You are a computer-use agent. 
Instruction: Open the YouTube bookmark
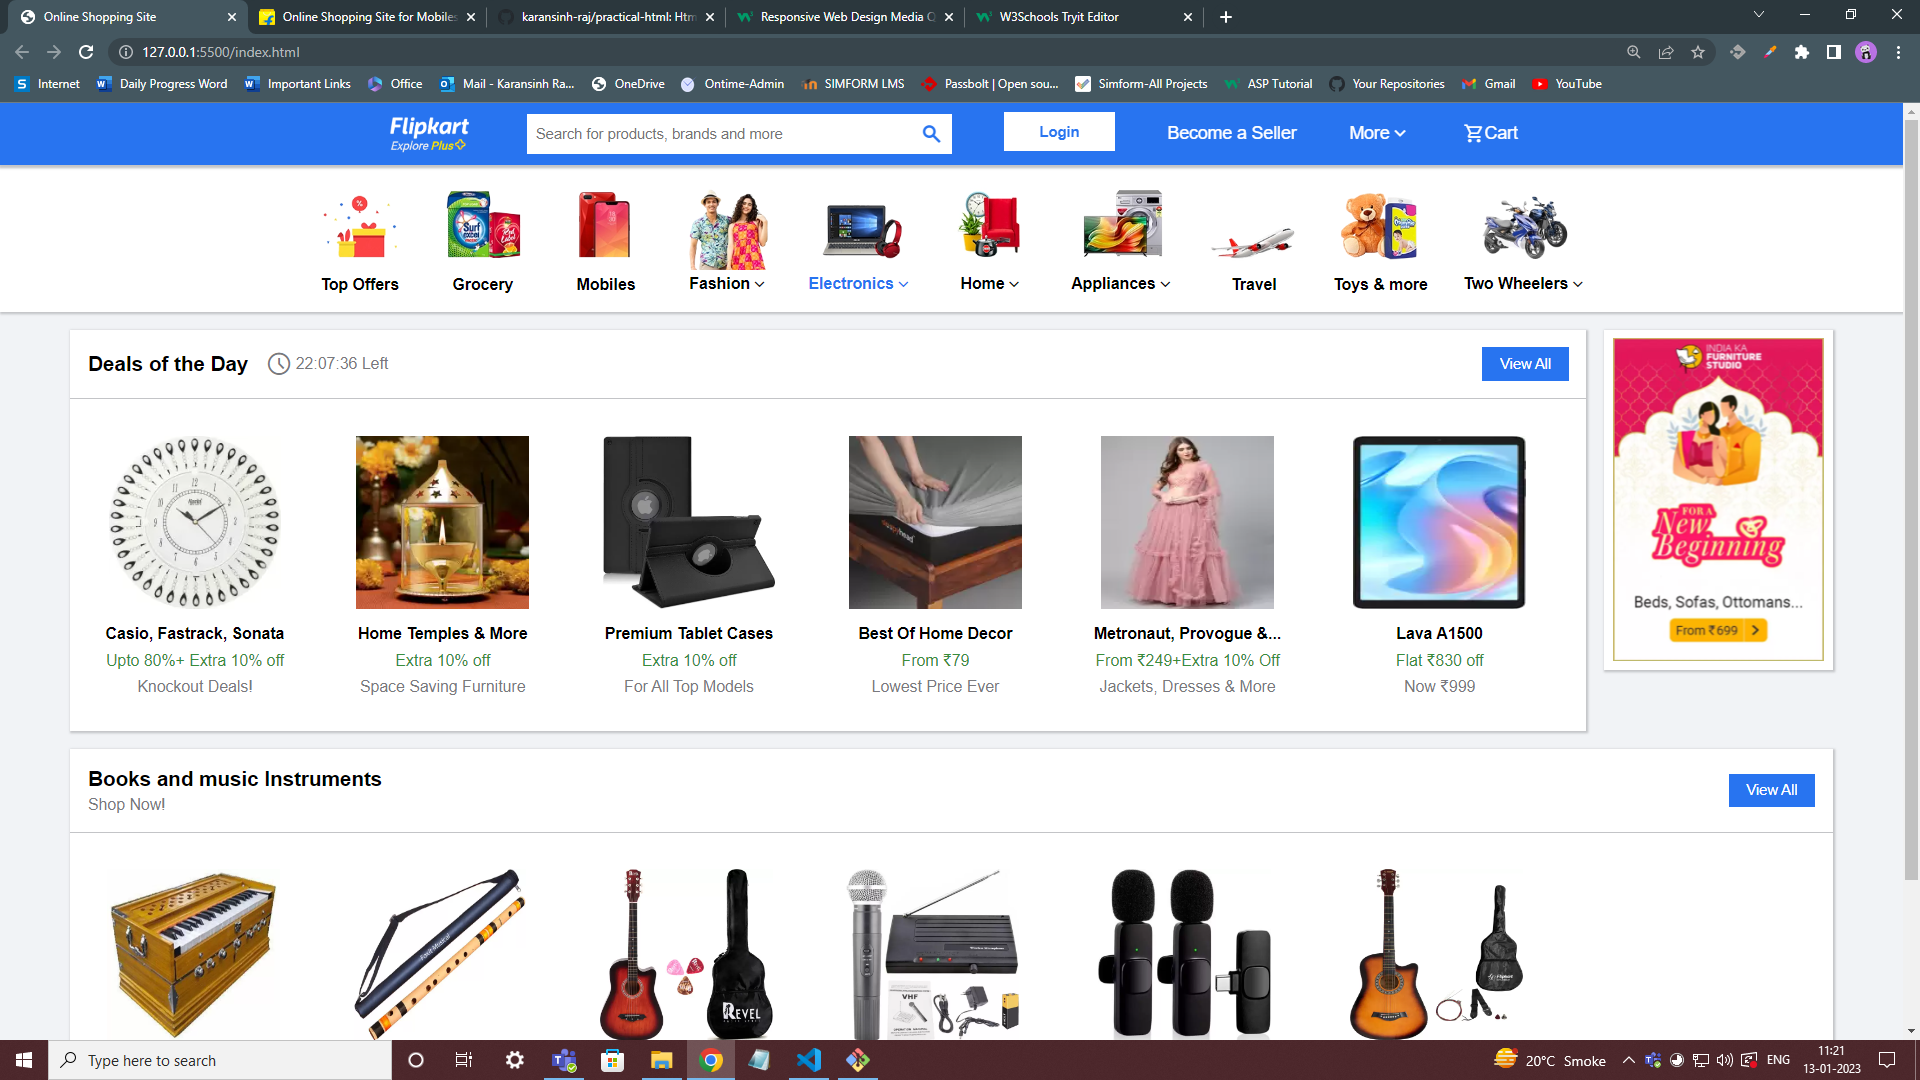click(1567, 84)
